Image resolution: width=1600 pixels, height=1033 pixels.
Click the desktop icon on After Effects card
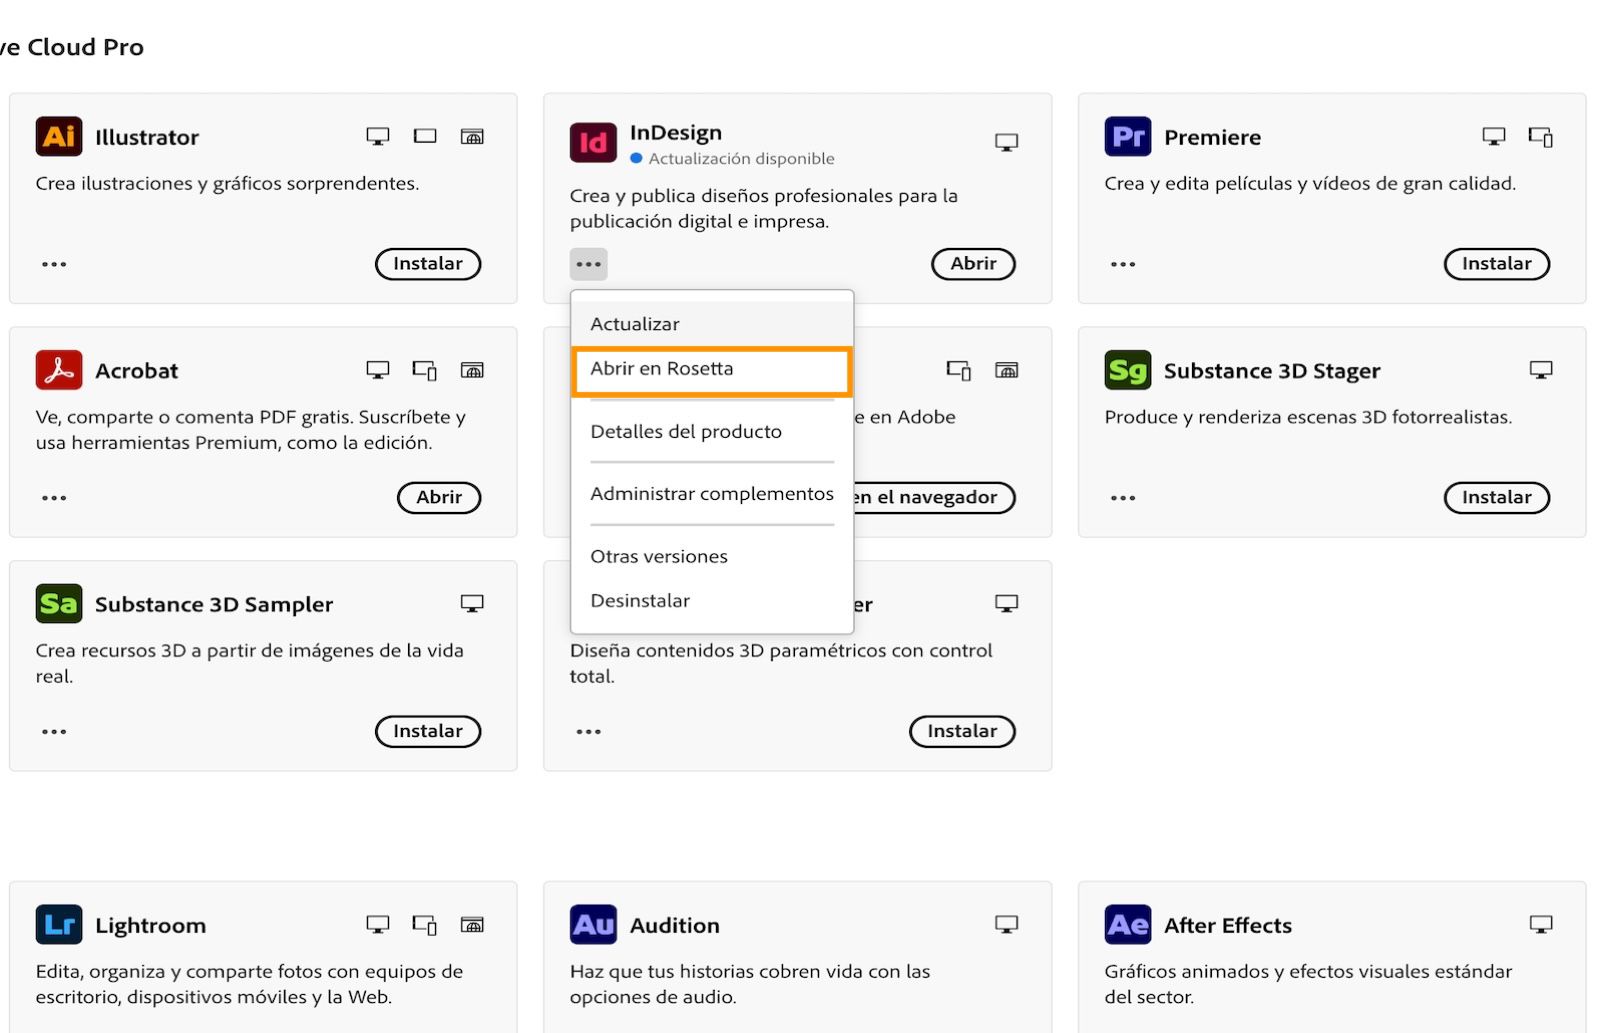click(1541, 924)
